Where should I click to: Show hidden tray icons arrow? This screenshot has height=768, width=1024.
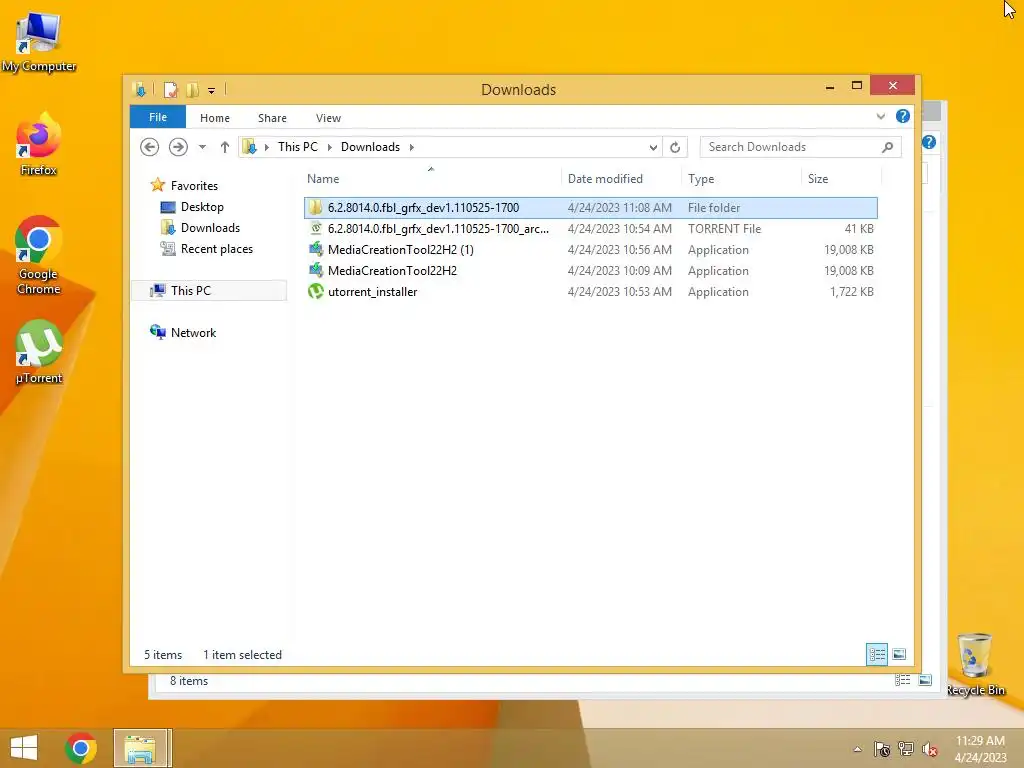857,749
